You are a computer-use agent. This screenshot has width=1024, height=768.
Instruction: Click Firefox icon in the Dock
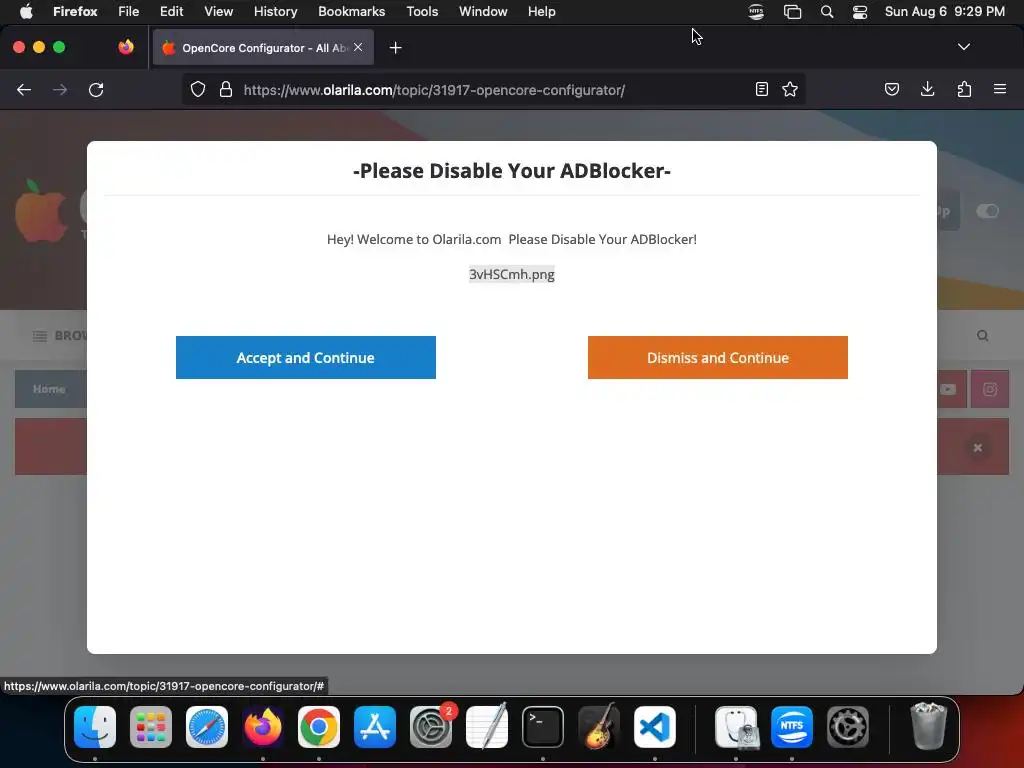[x=263, y=727]
